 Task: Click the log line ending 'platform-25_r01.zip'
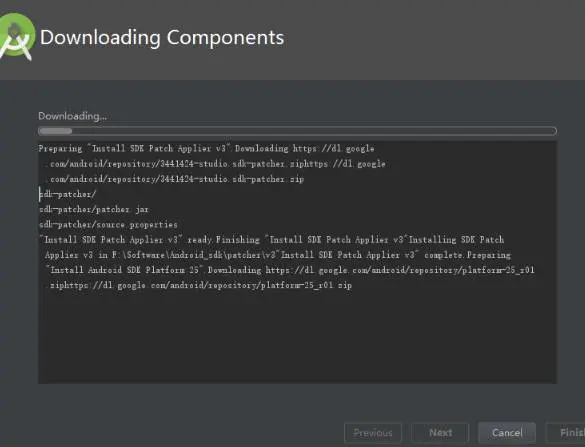pos(201,285)
